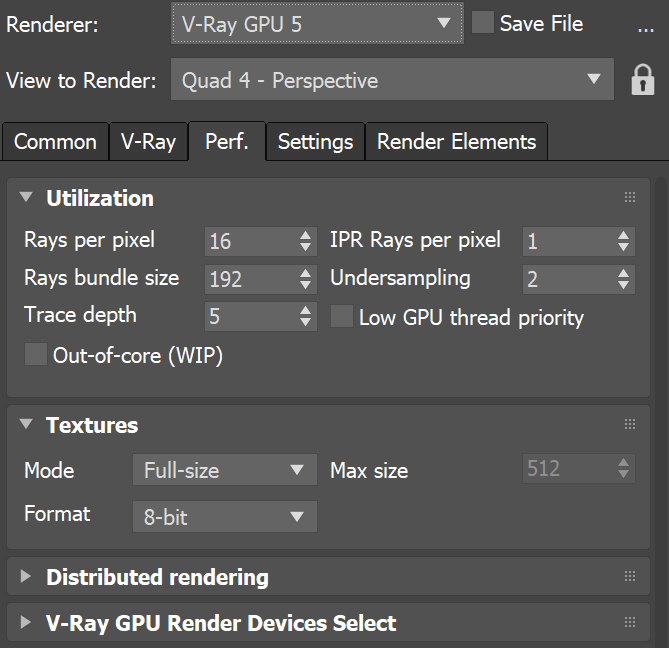Click the Utilization rollout drag grip icon
This screenshot has width=669, height=648.
[630, 198]
